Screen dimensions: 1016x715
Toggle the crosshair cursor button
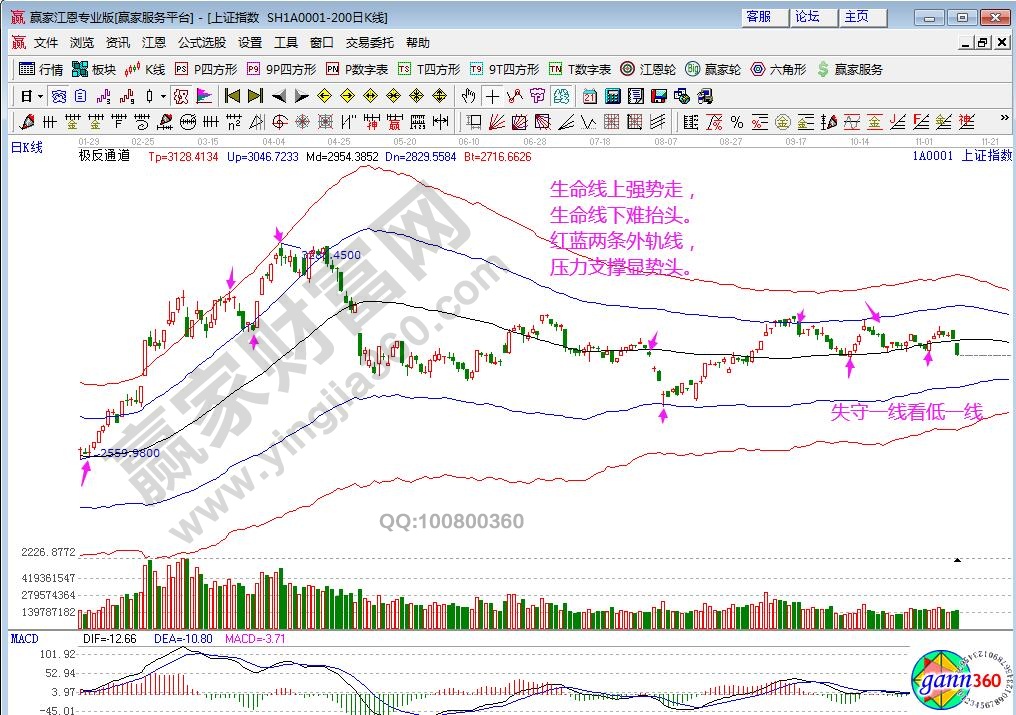pyautogui.click(x=492, y=96)
